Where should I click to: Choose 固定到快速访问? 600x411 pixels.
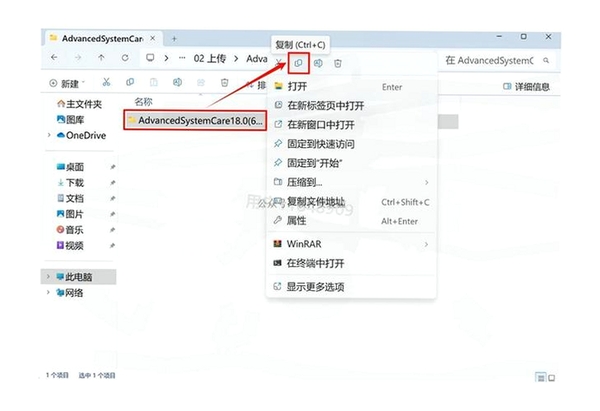(x=351, y=144)
